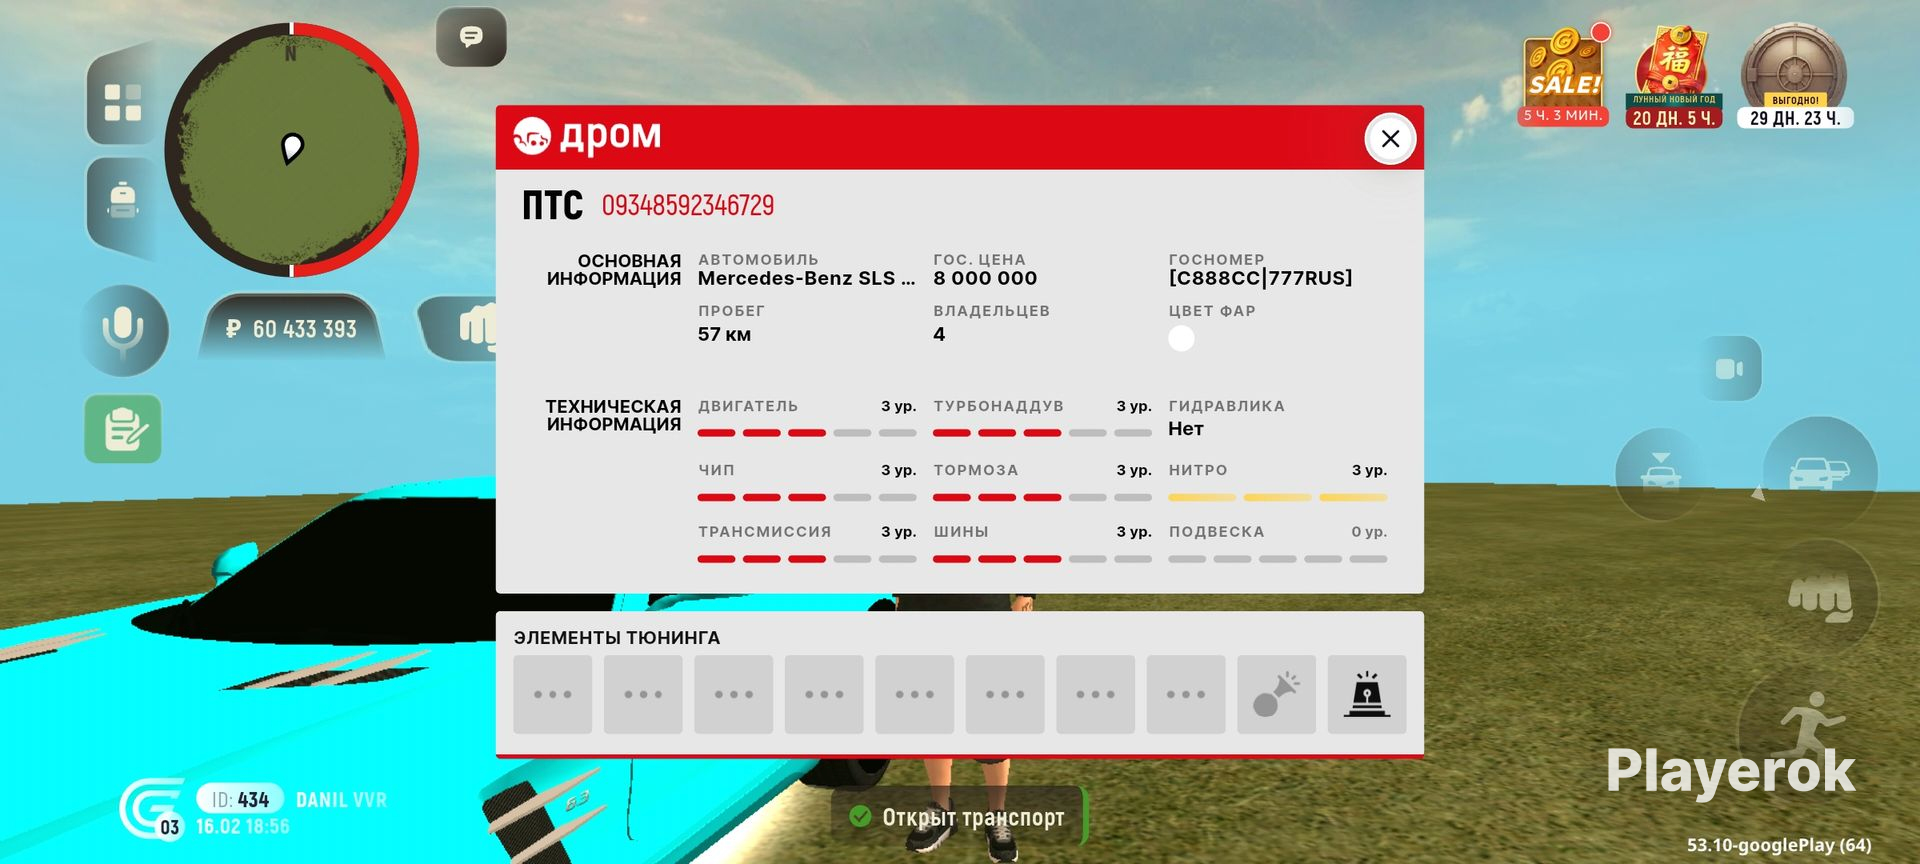Click the Нитро yellow level bar
This screenshot has width=1920, height=864.
click(x=1278, y=497)
